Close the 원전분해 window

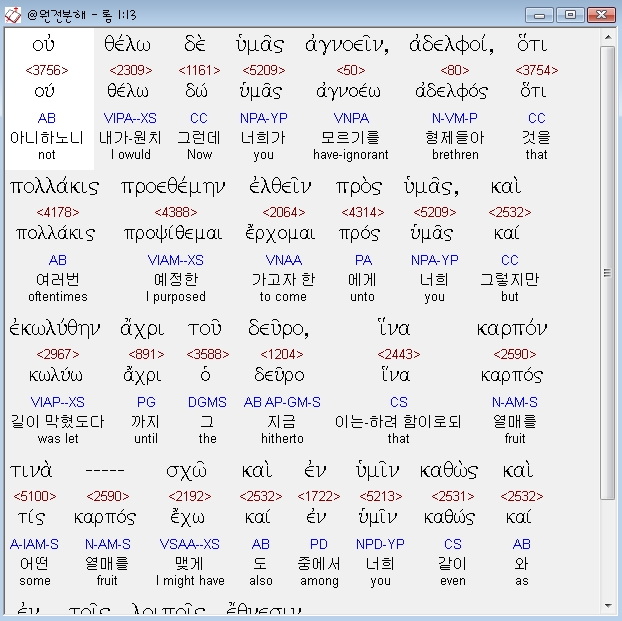coord(601,15)
